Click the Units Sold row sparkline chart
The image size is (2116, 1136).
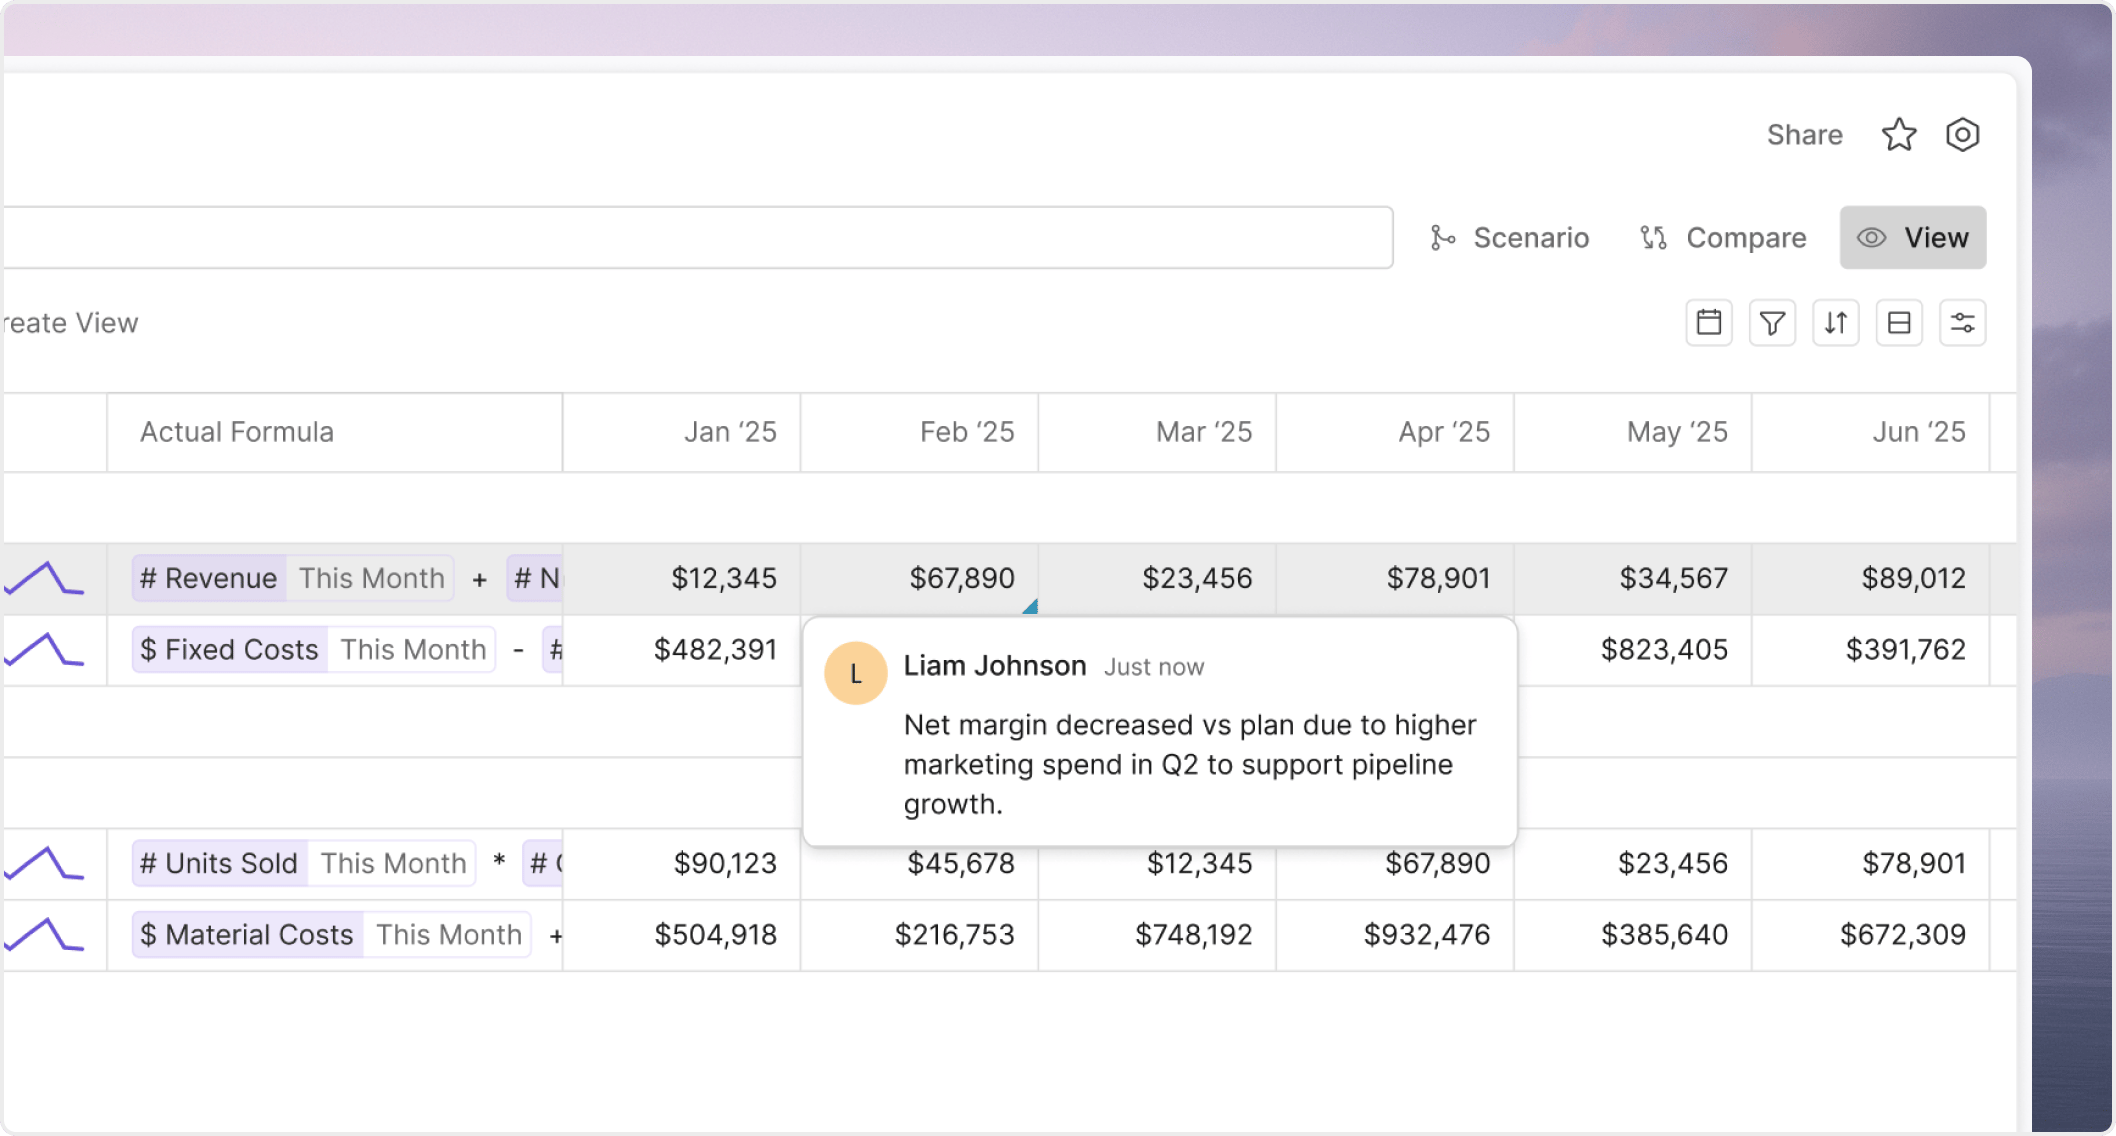tap(44, 864)
